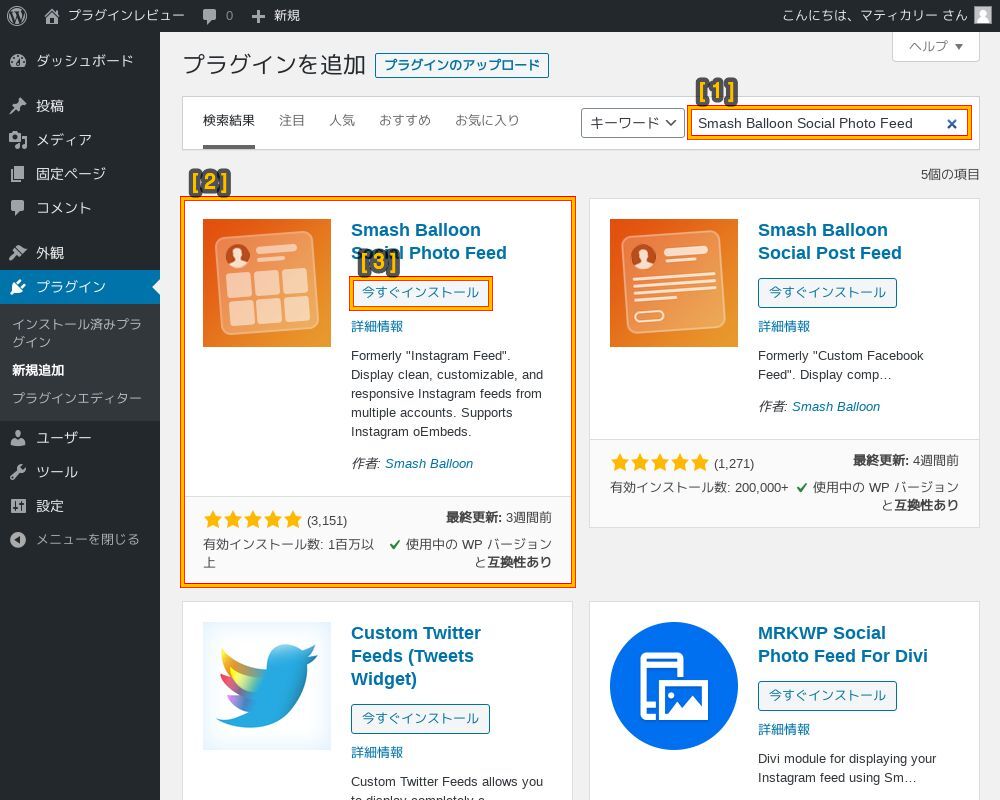The width and height of the screenshot is (1000, 800).
Task: Click Custom Twitter Feeds bird thumbnail
Action: pyautogui.click(x=267, y=686)
